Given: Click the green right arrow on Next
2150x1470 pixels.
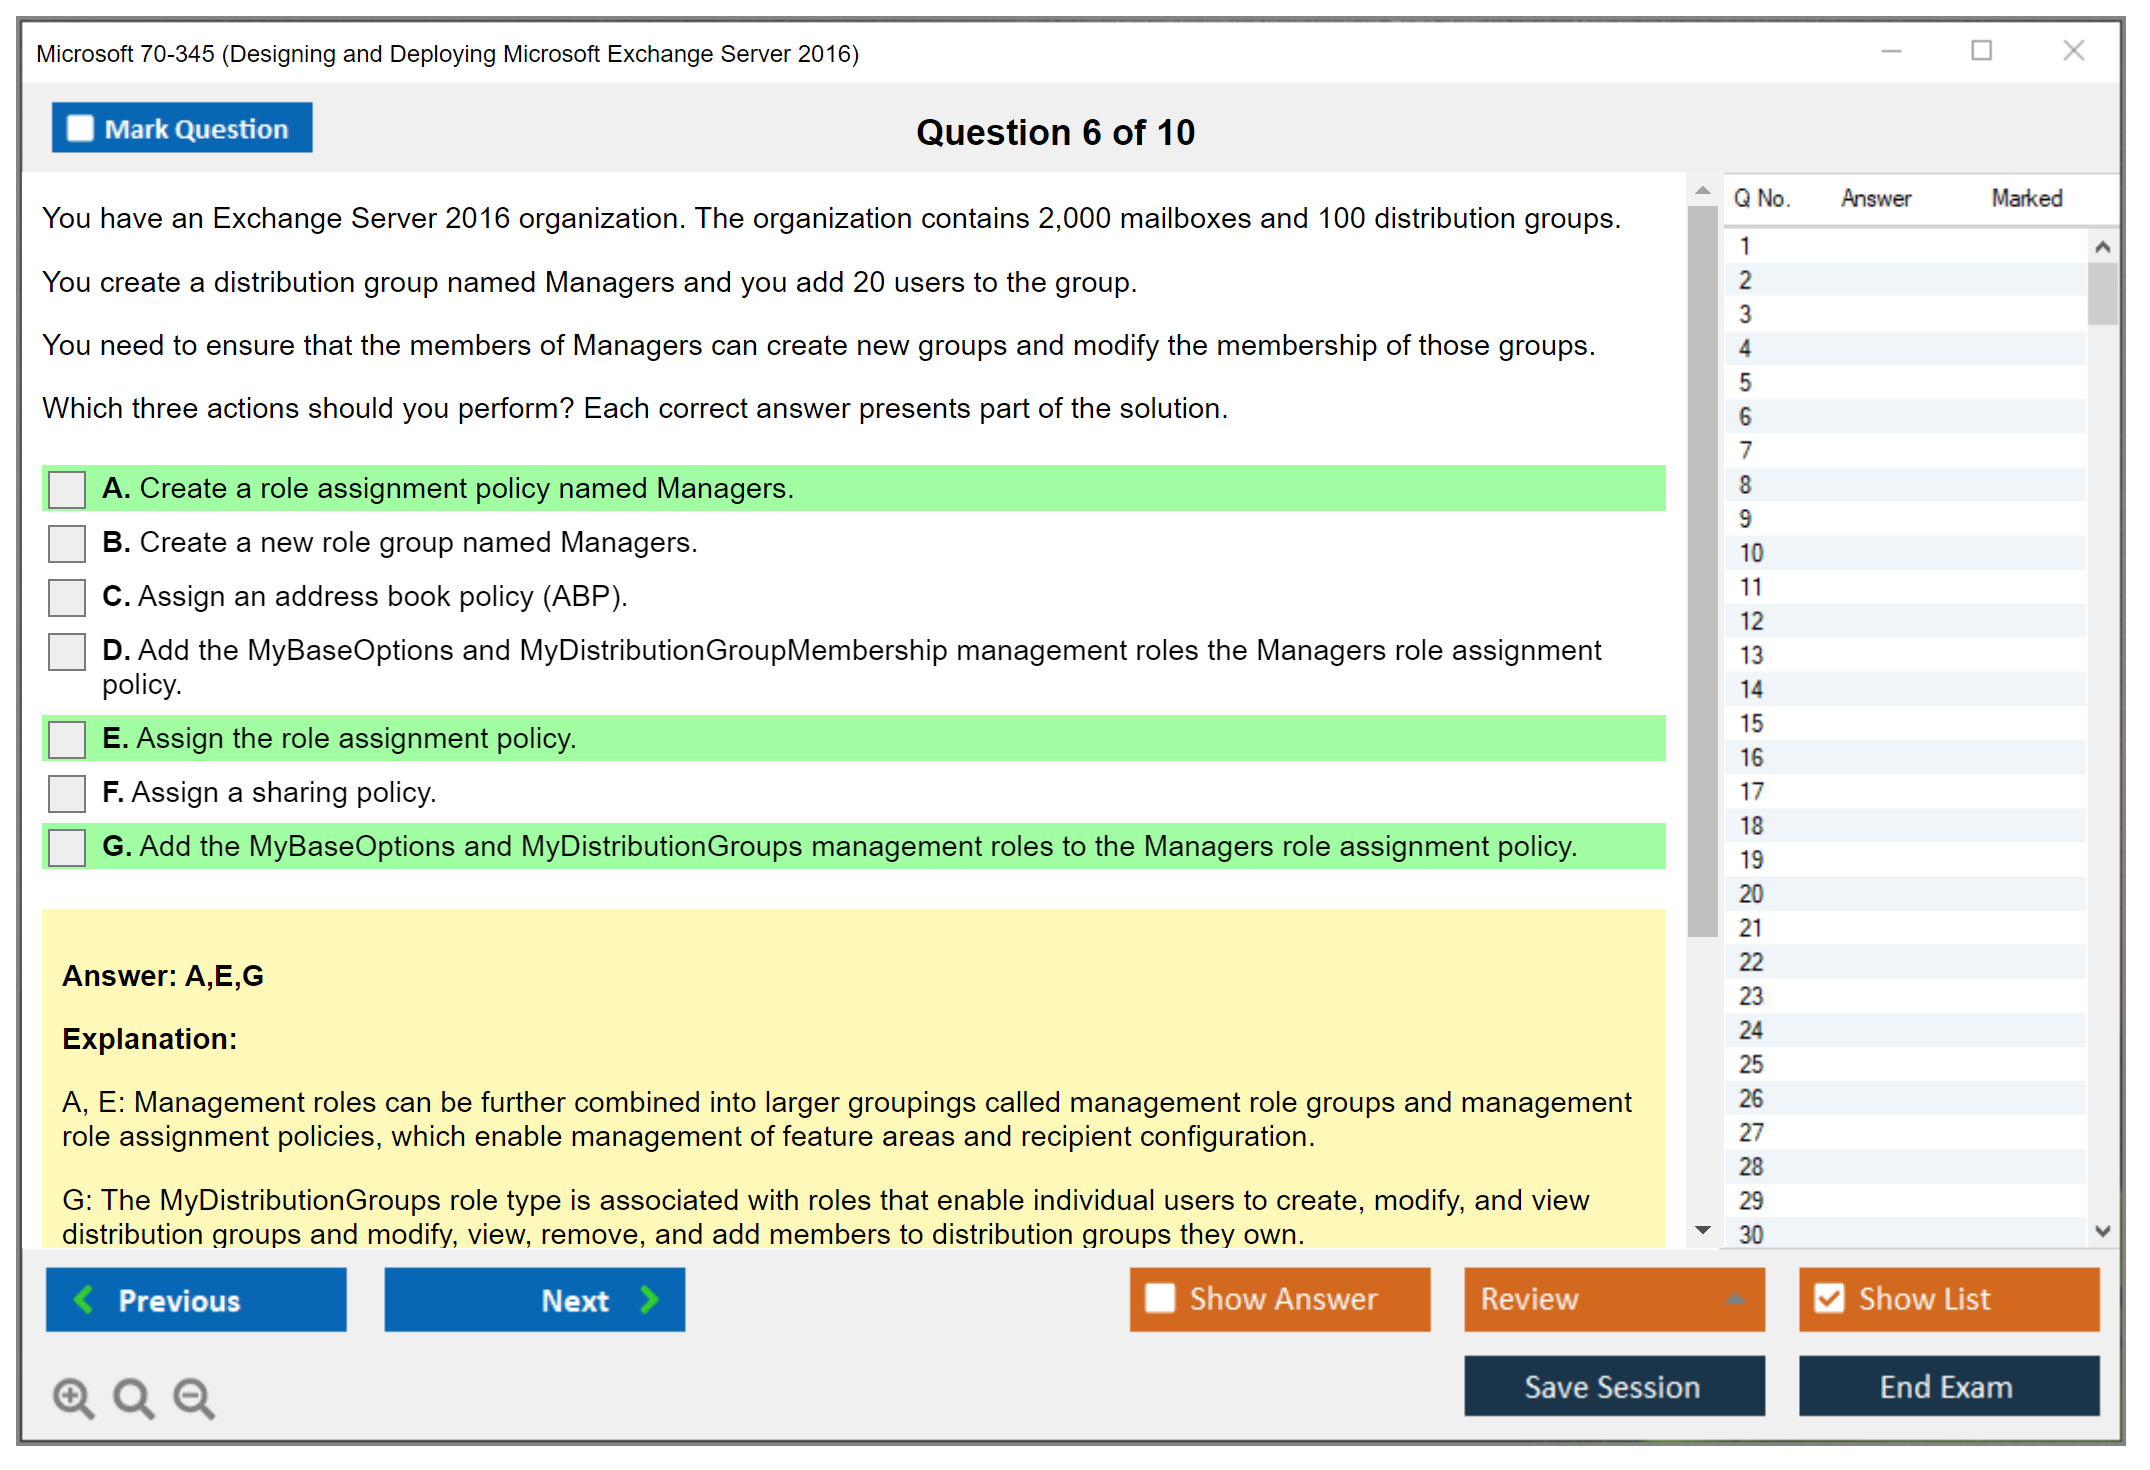Looking at the screenshot, I should coord(649,1299).
